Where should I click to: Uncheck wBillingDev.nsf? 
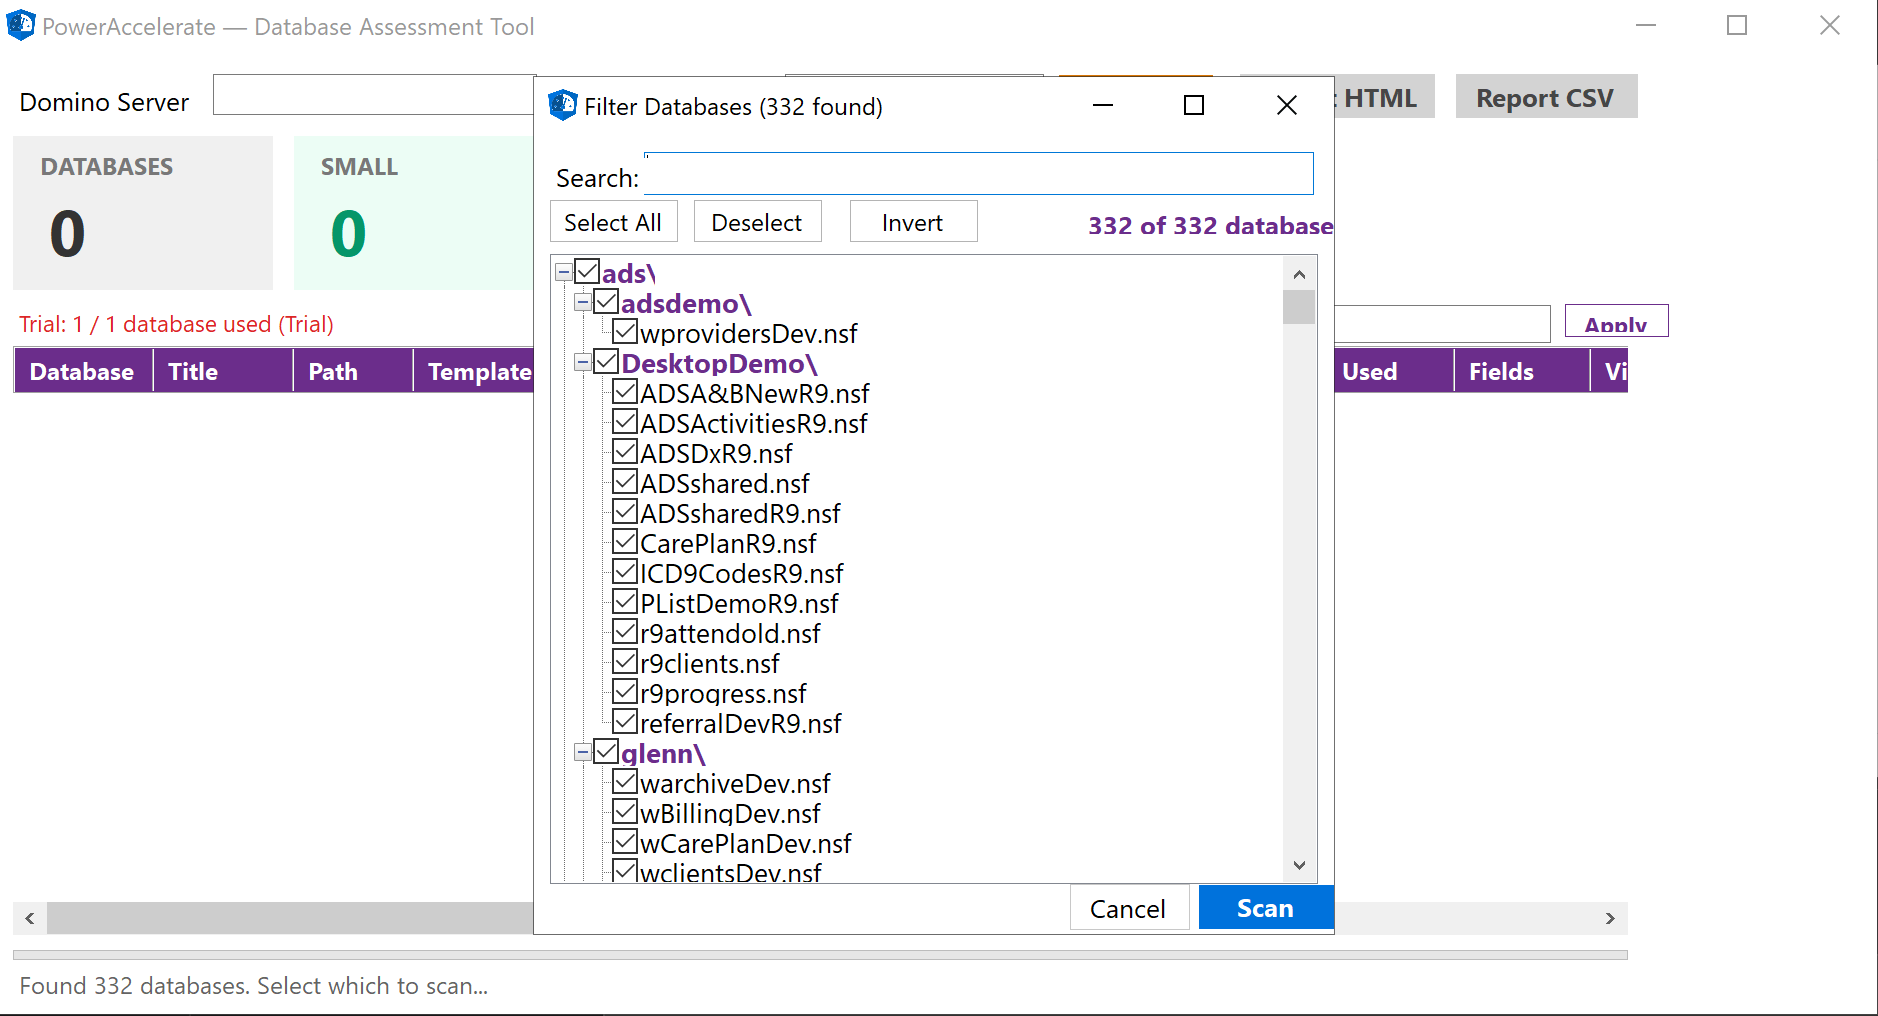(x=624, y=811)
